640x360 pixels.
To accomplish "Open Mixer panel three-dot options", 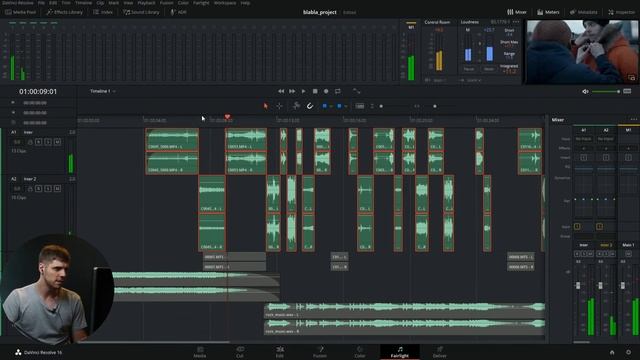I will click(633, 119).
